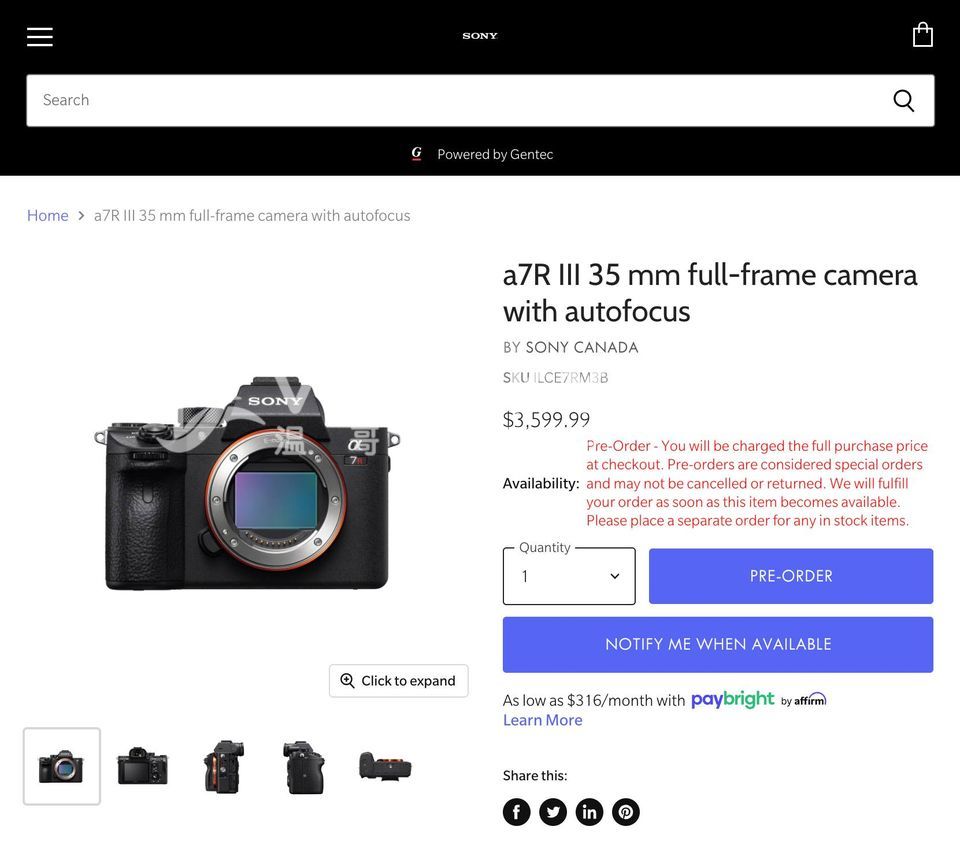Go to Home breadcrumb link
This screenshot has height=856, width=960.
tap(48, 215)
